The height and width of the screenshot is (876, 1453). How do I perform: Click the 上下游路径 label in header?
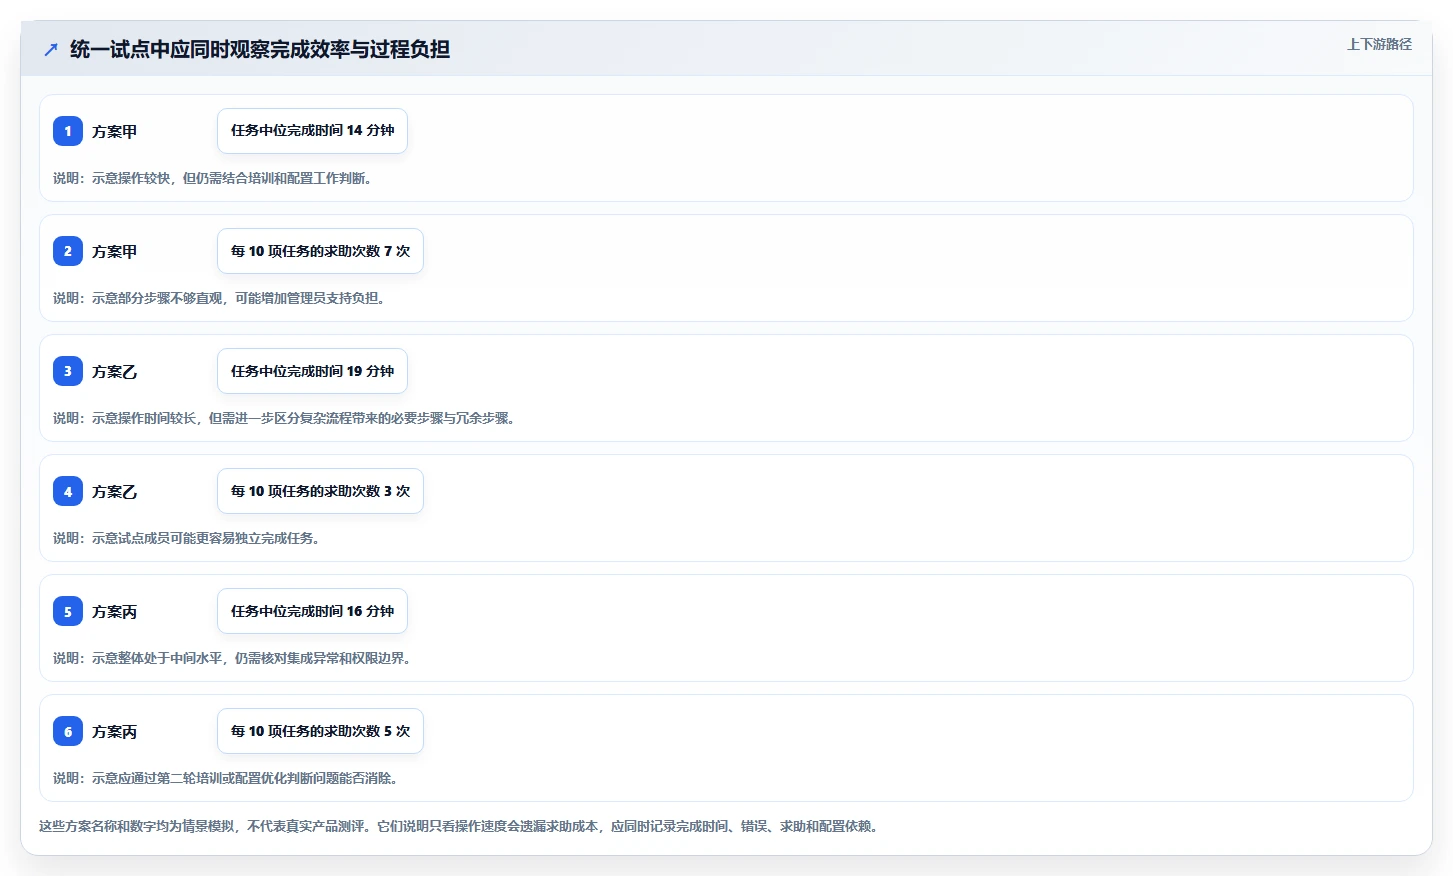coord(1379,44)
